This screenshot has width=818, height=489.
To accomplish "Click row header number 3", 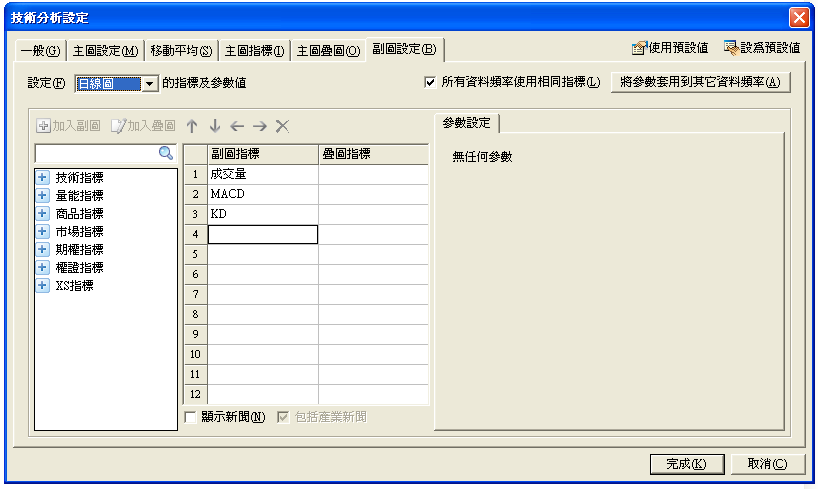I will tap(196, 214).
